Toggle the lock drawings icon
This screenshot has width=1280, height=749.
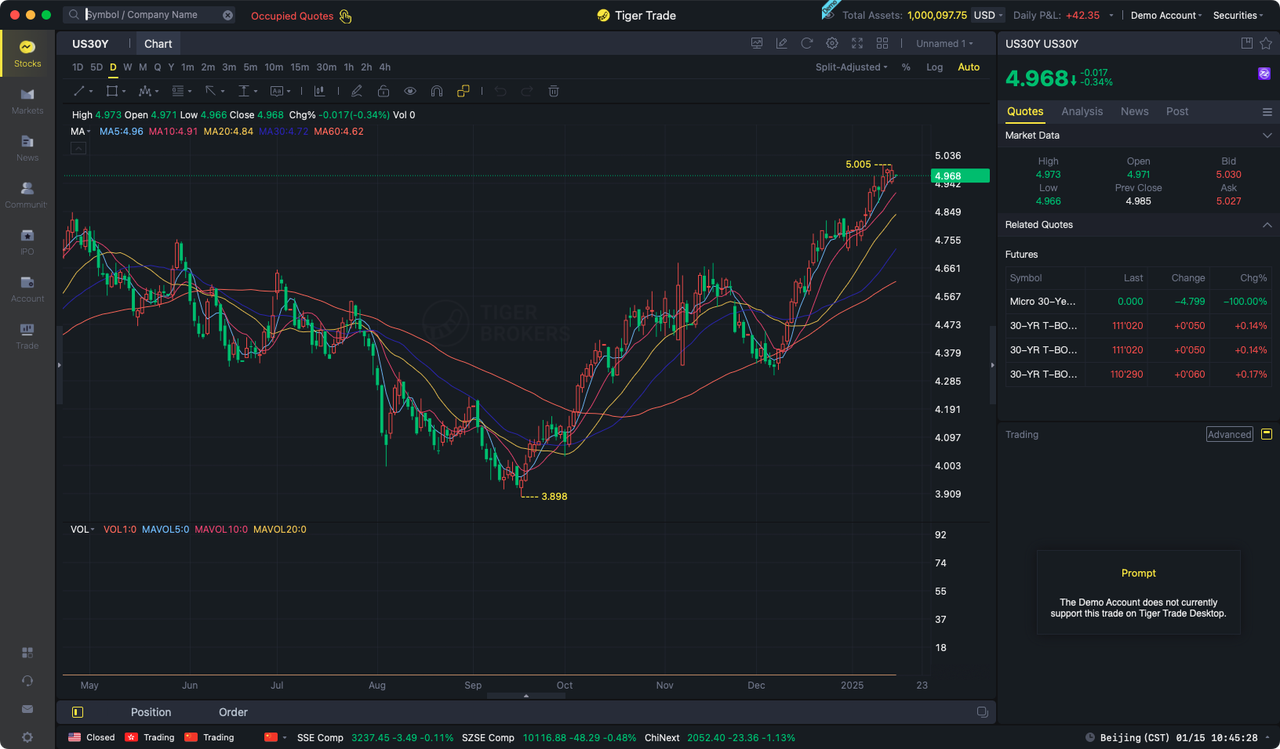[x=383, y=91]
